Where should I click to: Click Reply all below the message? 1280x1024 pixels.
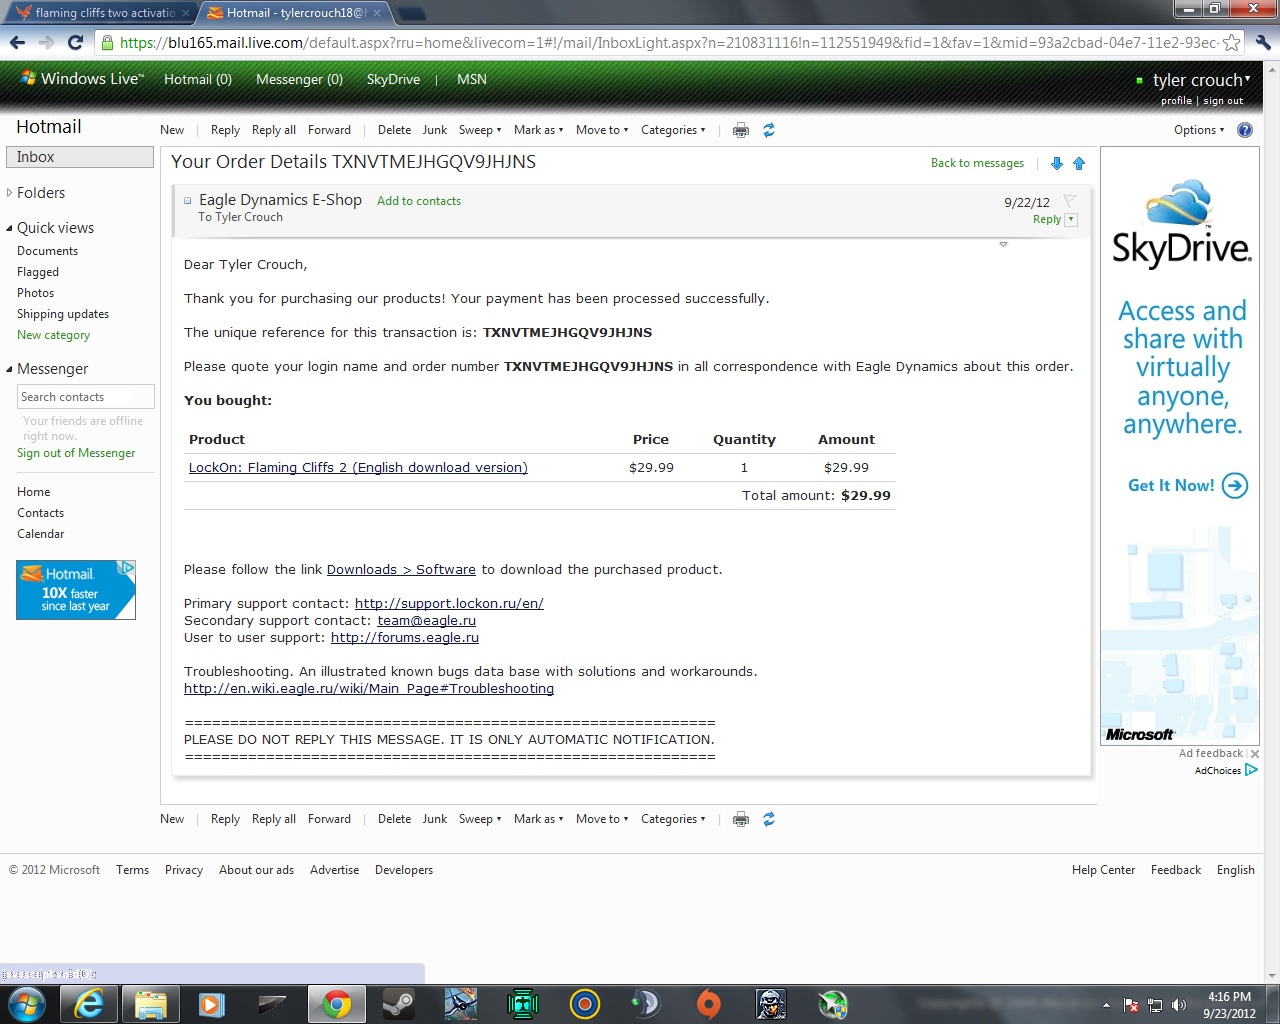[x=274, y=819]
